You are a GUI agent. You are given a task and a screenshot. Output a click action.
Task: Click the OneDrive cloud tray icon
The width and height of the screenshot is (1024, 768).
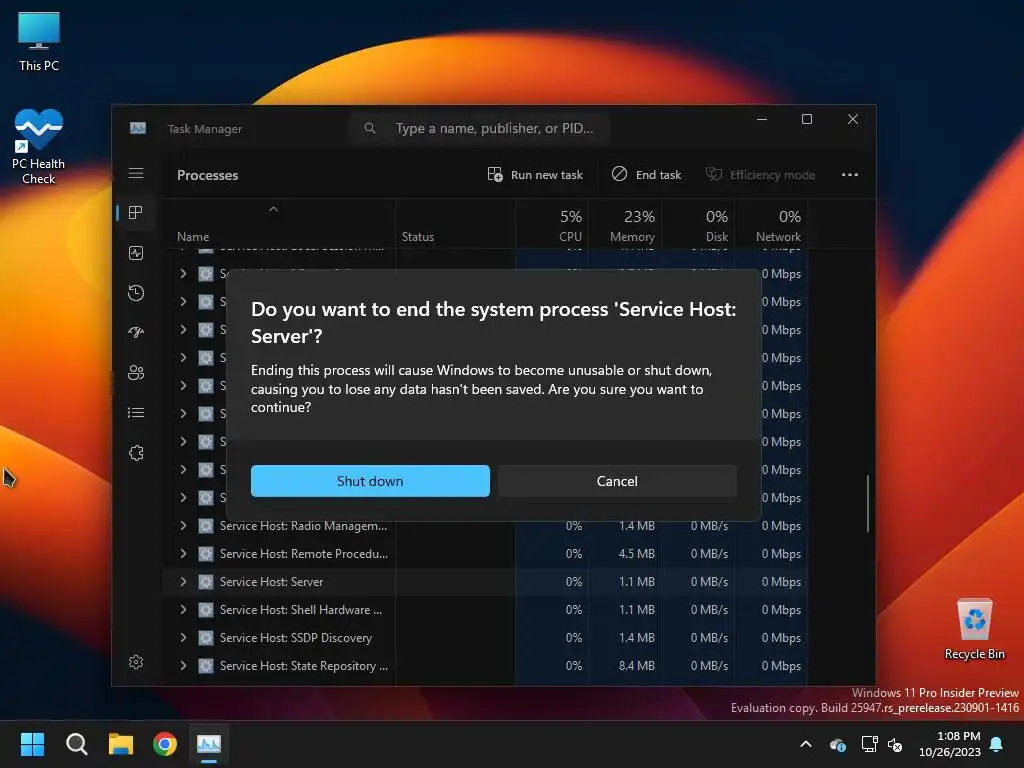click(x=837, y=744)
